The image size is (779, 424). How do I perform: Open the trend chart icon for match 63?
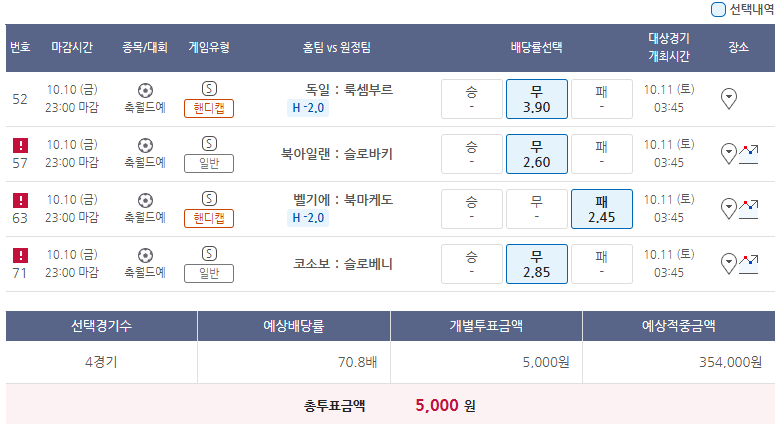point(748,209)
